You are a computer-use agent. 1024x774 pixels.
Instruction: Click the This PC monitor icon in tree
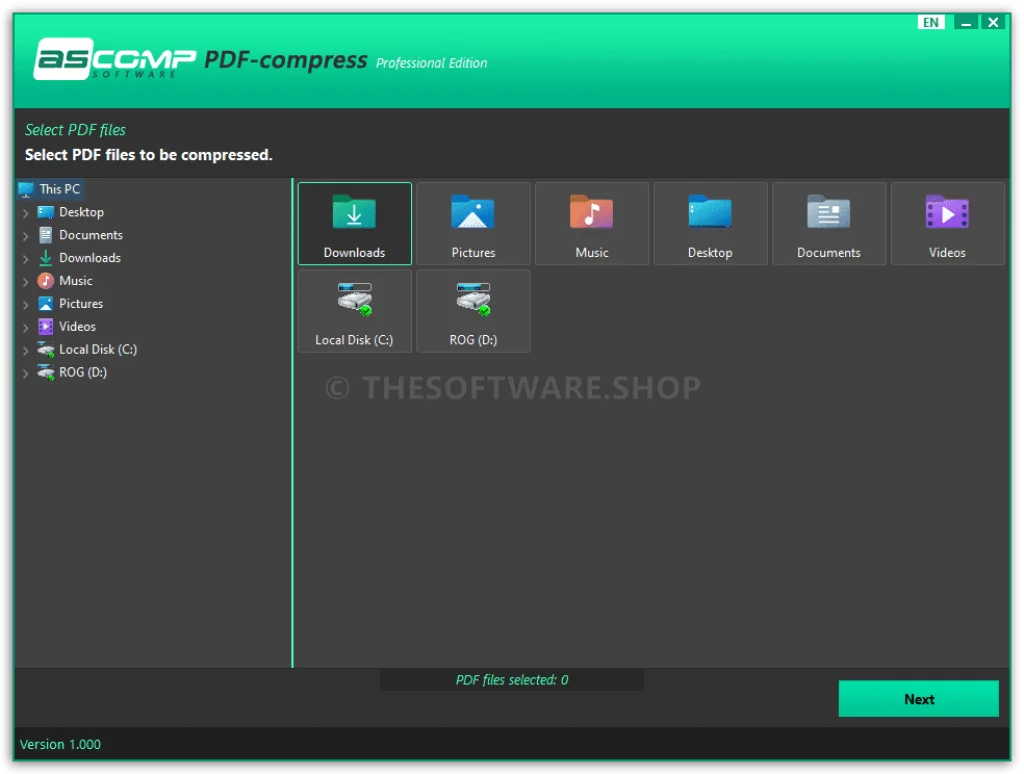pyautogui.click(x=26, y=189)
